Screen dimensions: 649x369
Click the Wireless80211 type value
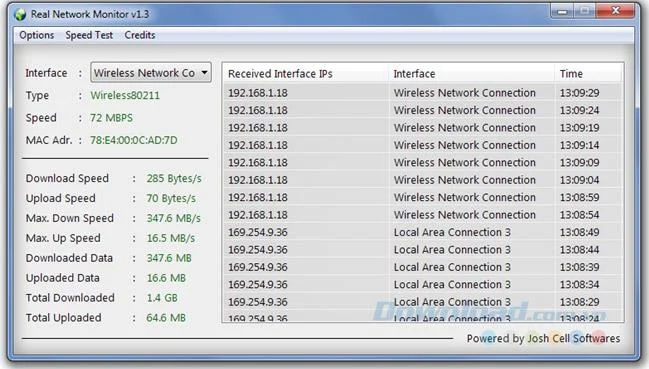pos(125,96)
